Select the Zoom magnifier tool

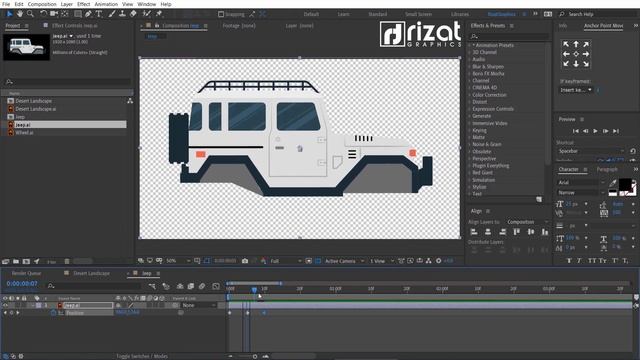(x=30, y=14)
